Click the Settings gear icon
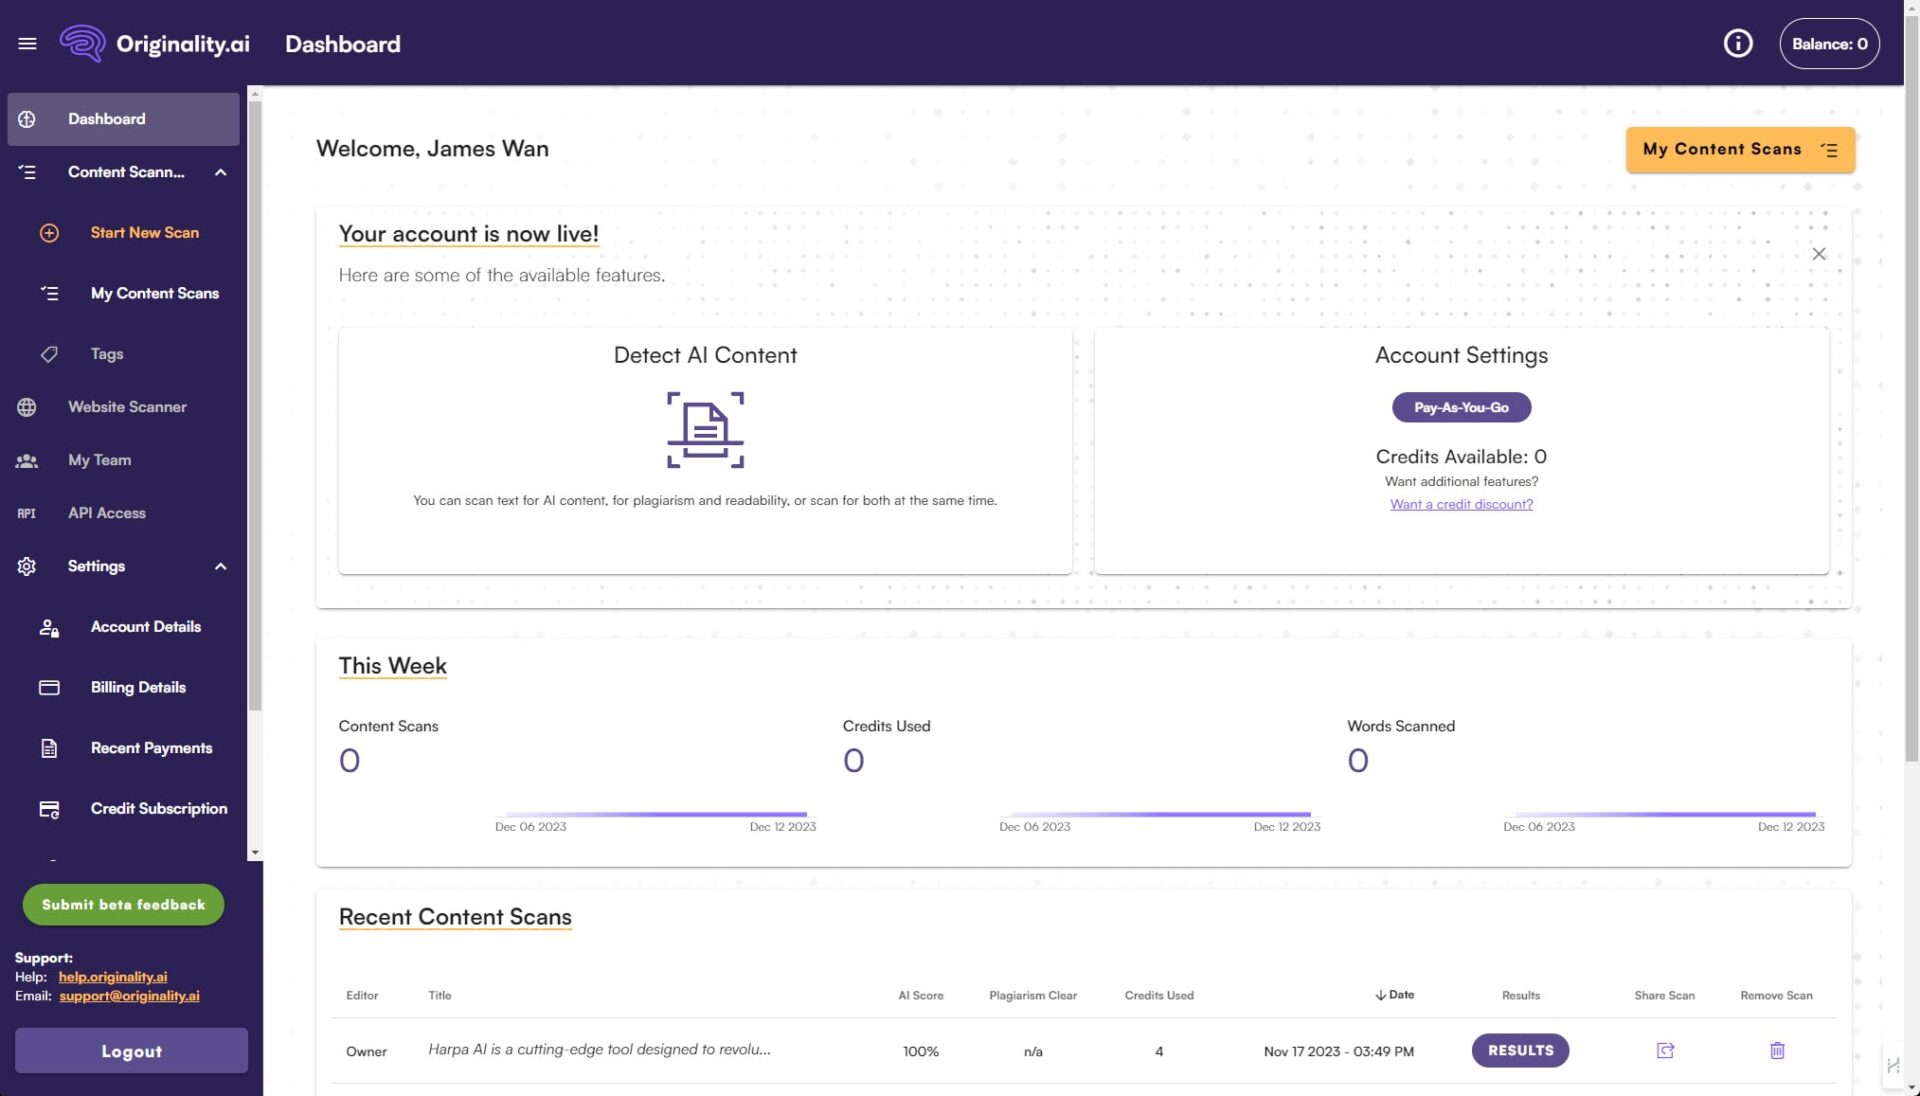This screenshot has width=1920, height=1096. click(x=27, y=566)
